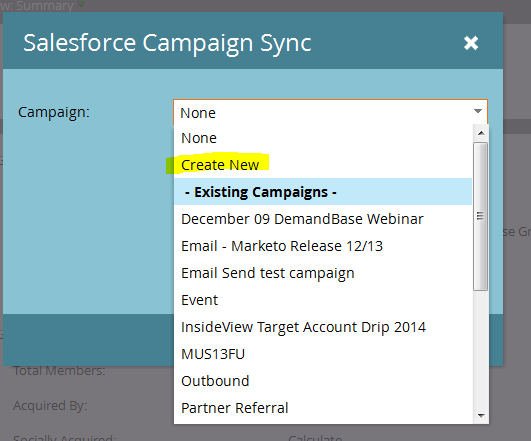The height and width of the screenshot is (441, 531).
Task: Click the Summary view label in background
Action: point(45,5)
